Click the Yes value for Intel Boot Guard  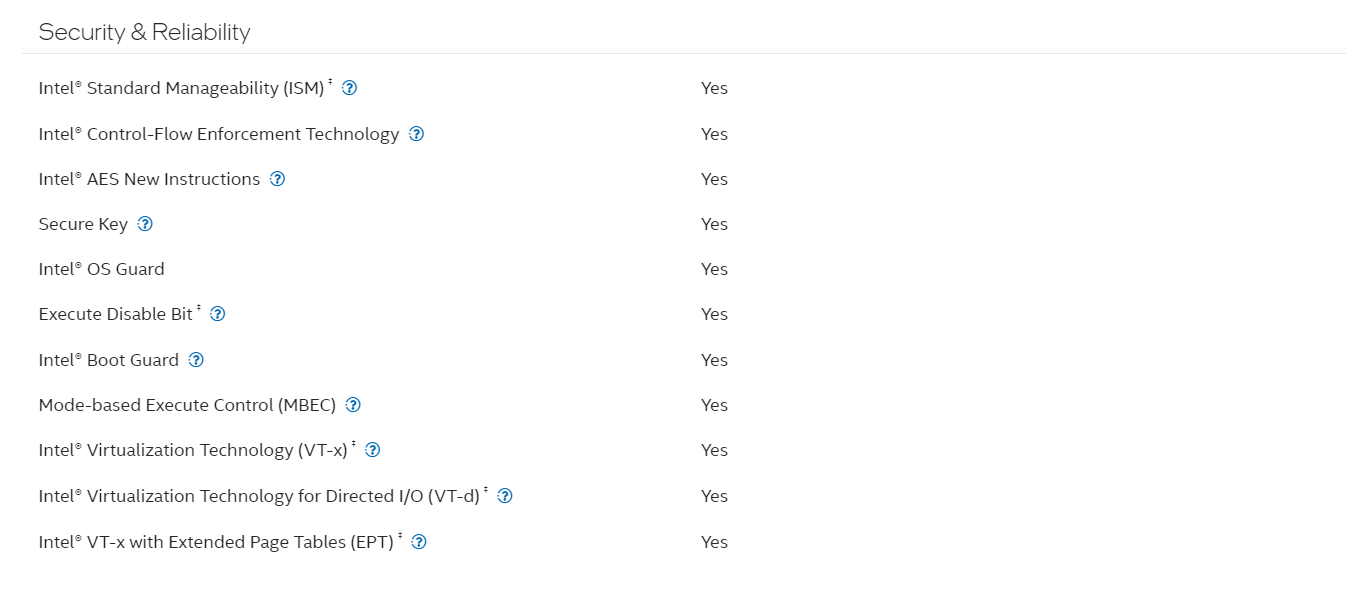click(714, 360)
